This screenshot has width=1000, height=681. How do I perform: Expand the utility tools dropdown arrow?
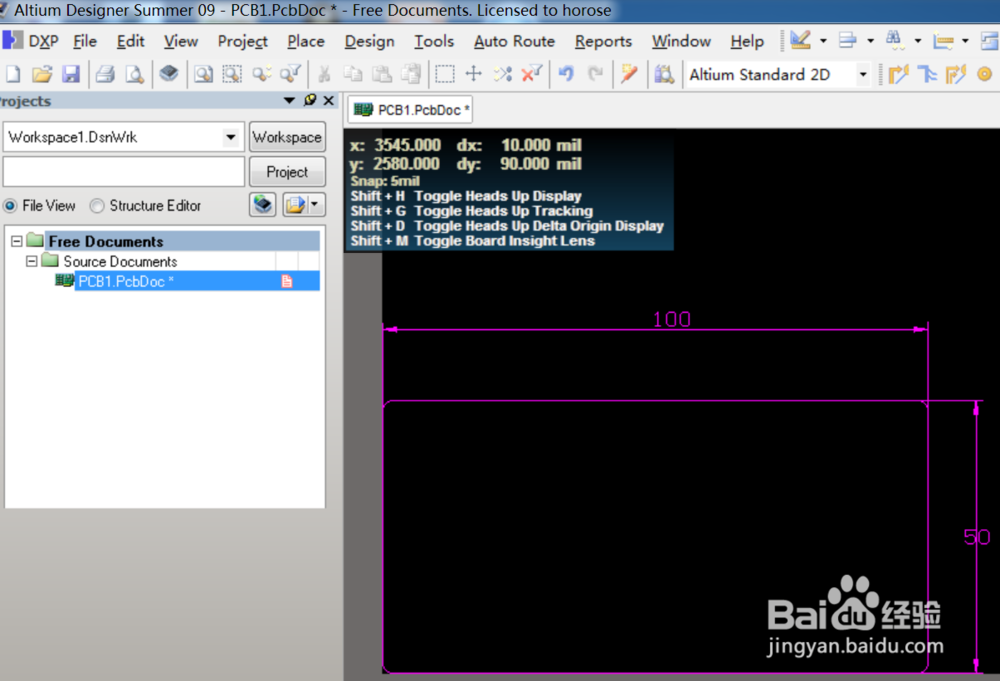tap(823, 41)
